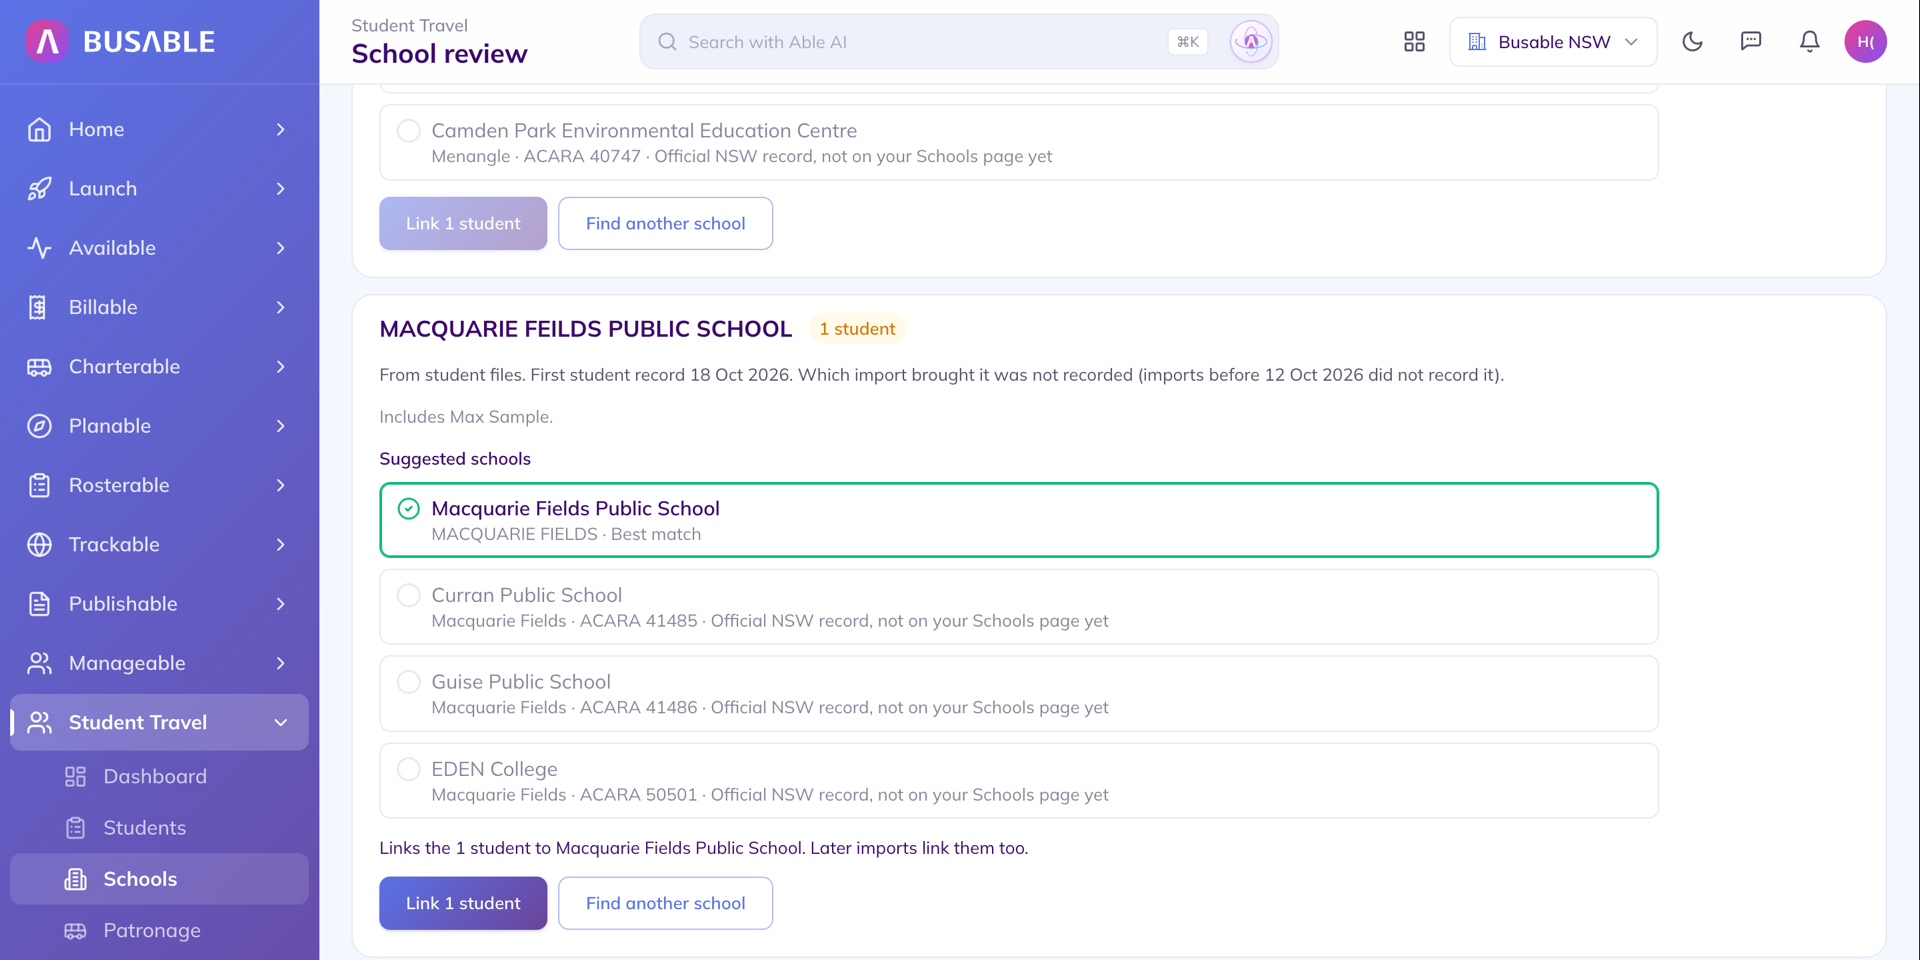Expand the Manageable menu chevron
Viewport: 1920px width, 960px height.
tap(281, 663)
